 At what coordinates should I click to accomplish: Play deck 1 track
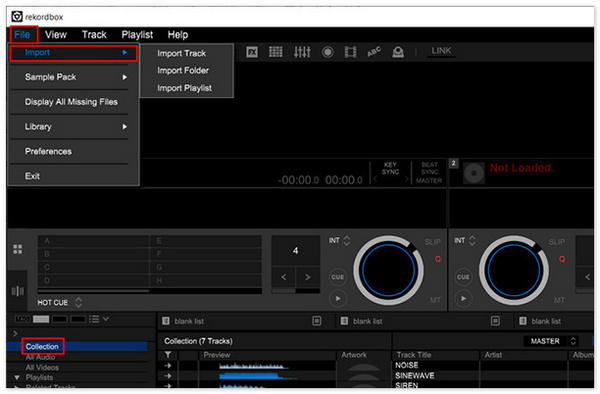(338, 299)
